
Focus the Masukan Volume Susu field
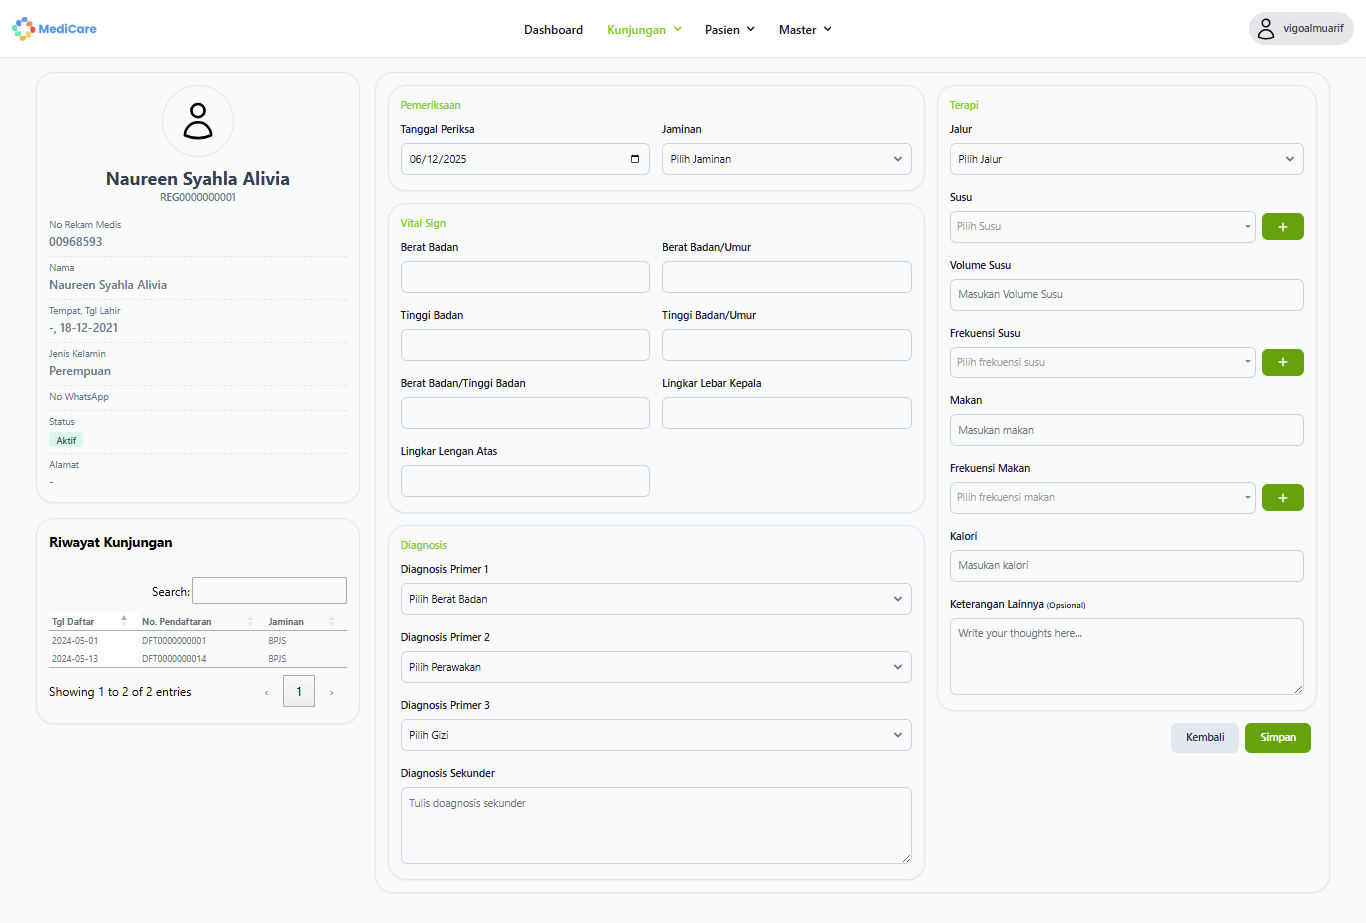click(1126, 295)
